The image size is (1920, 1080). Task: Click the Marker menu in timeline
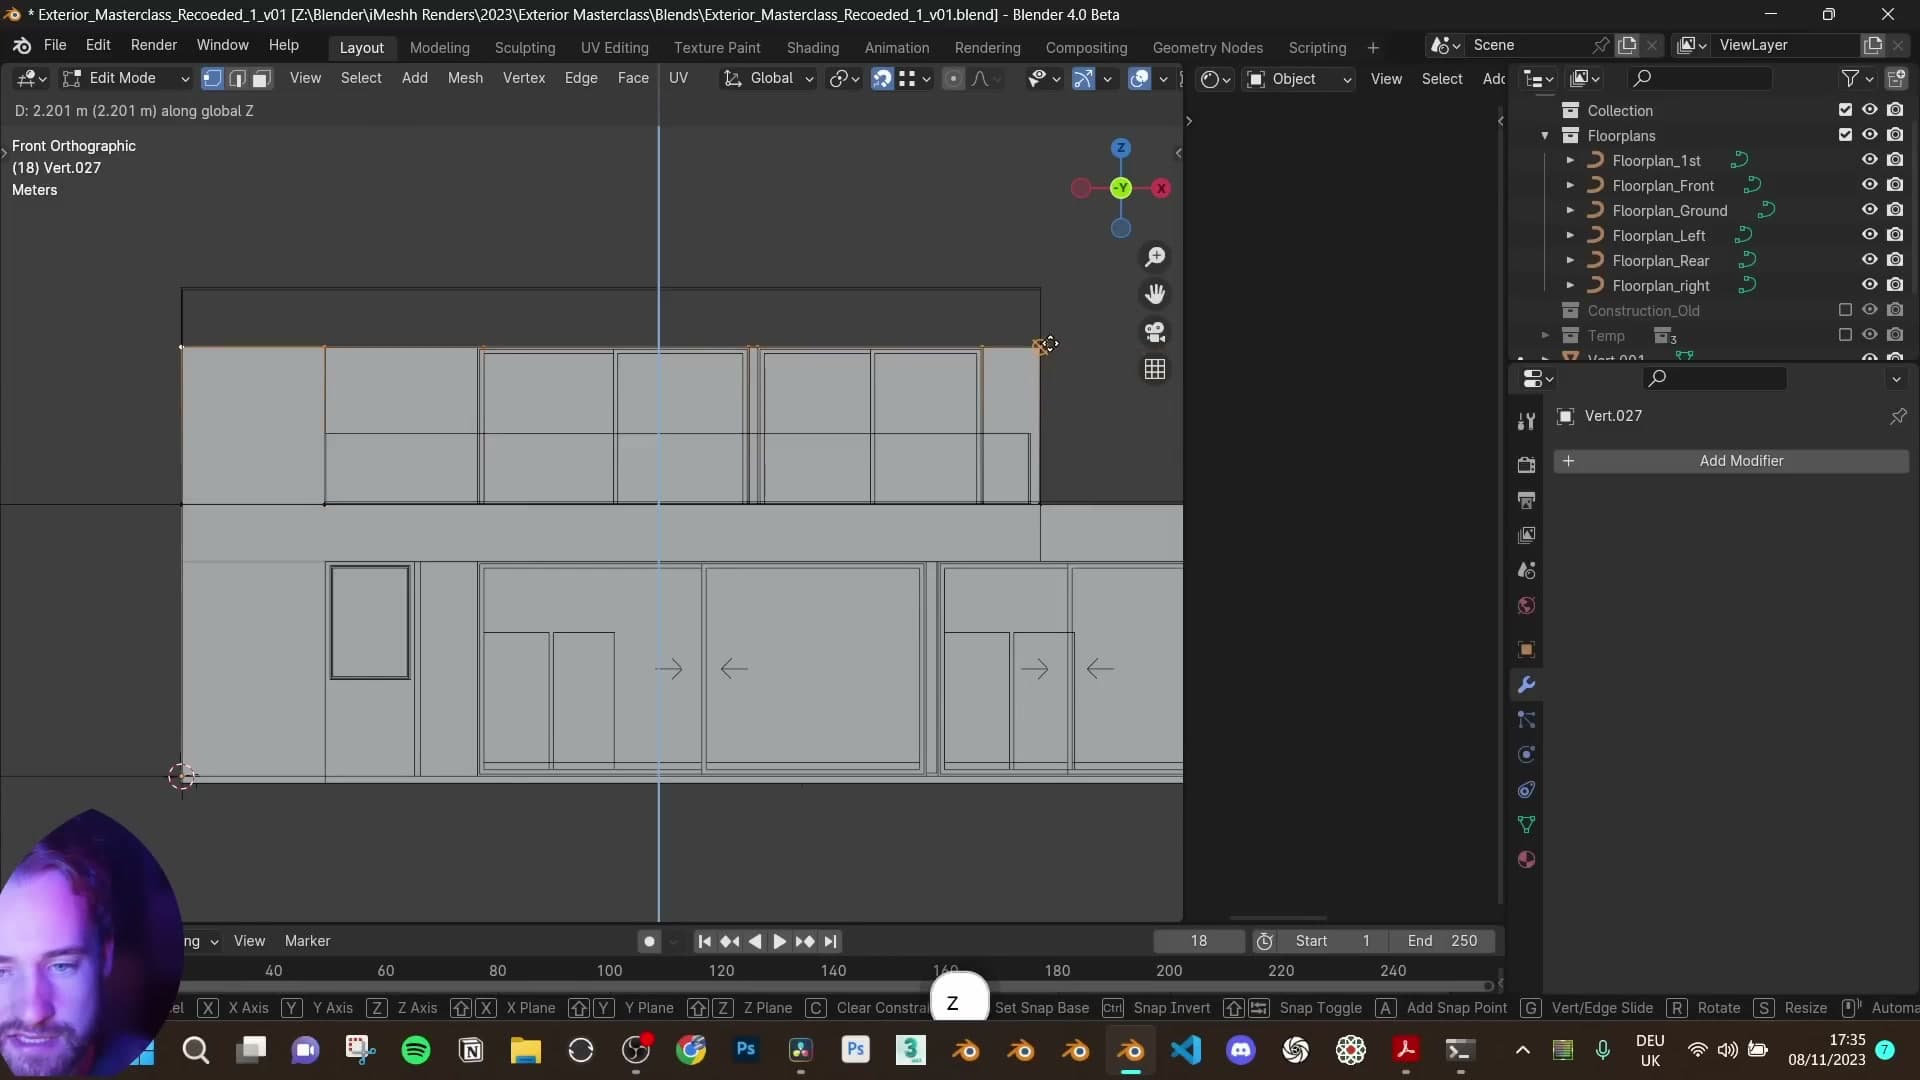click(x=307, y=941)
